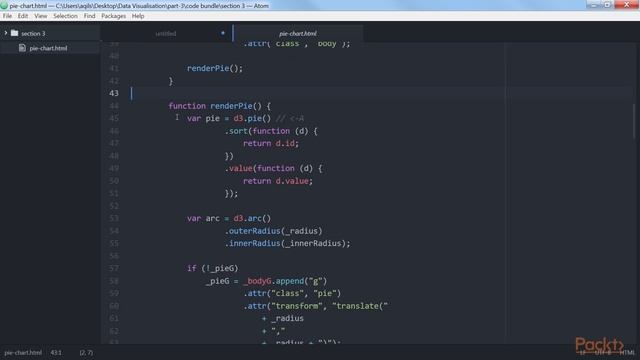Click '_pieG = _bodyG.append("g")' code line
The height and width of the screenshot is (360, 640).
click(267, 281)
